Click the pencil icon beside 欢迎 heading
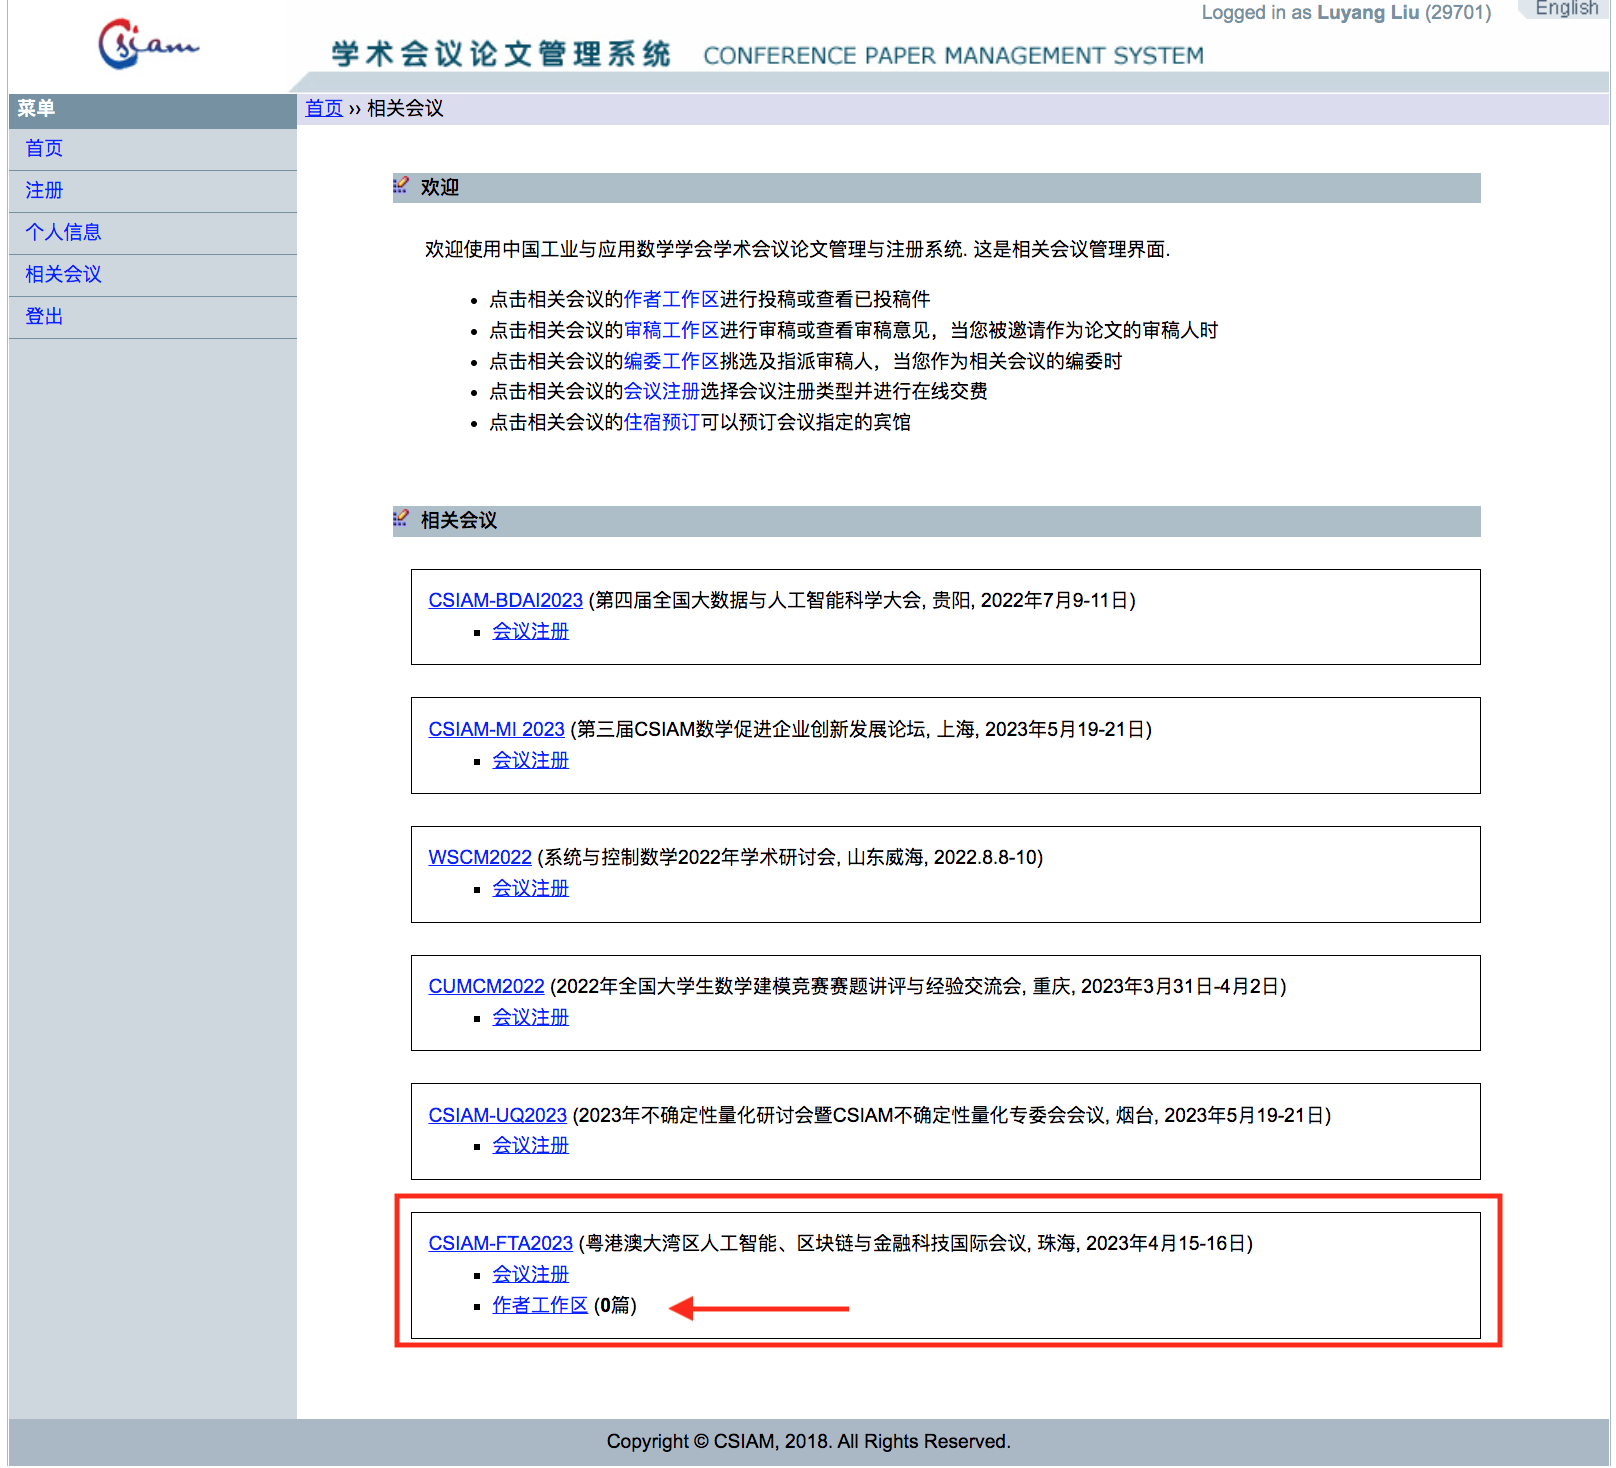This screenshot has width=1616, height=1468. pyautogui.click(x=401, y=186)
